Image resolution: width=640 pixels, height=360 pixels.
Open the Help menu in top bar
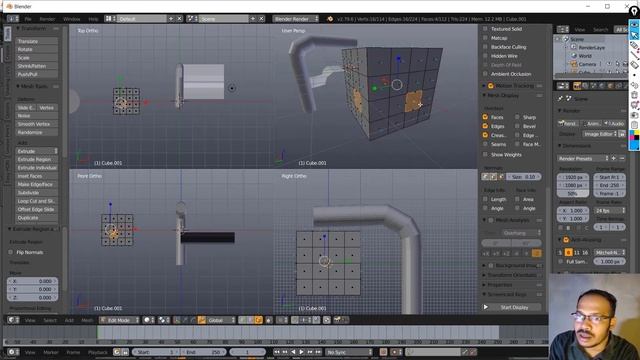[93, 19]
